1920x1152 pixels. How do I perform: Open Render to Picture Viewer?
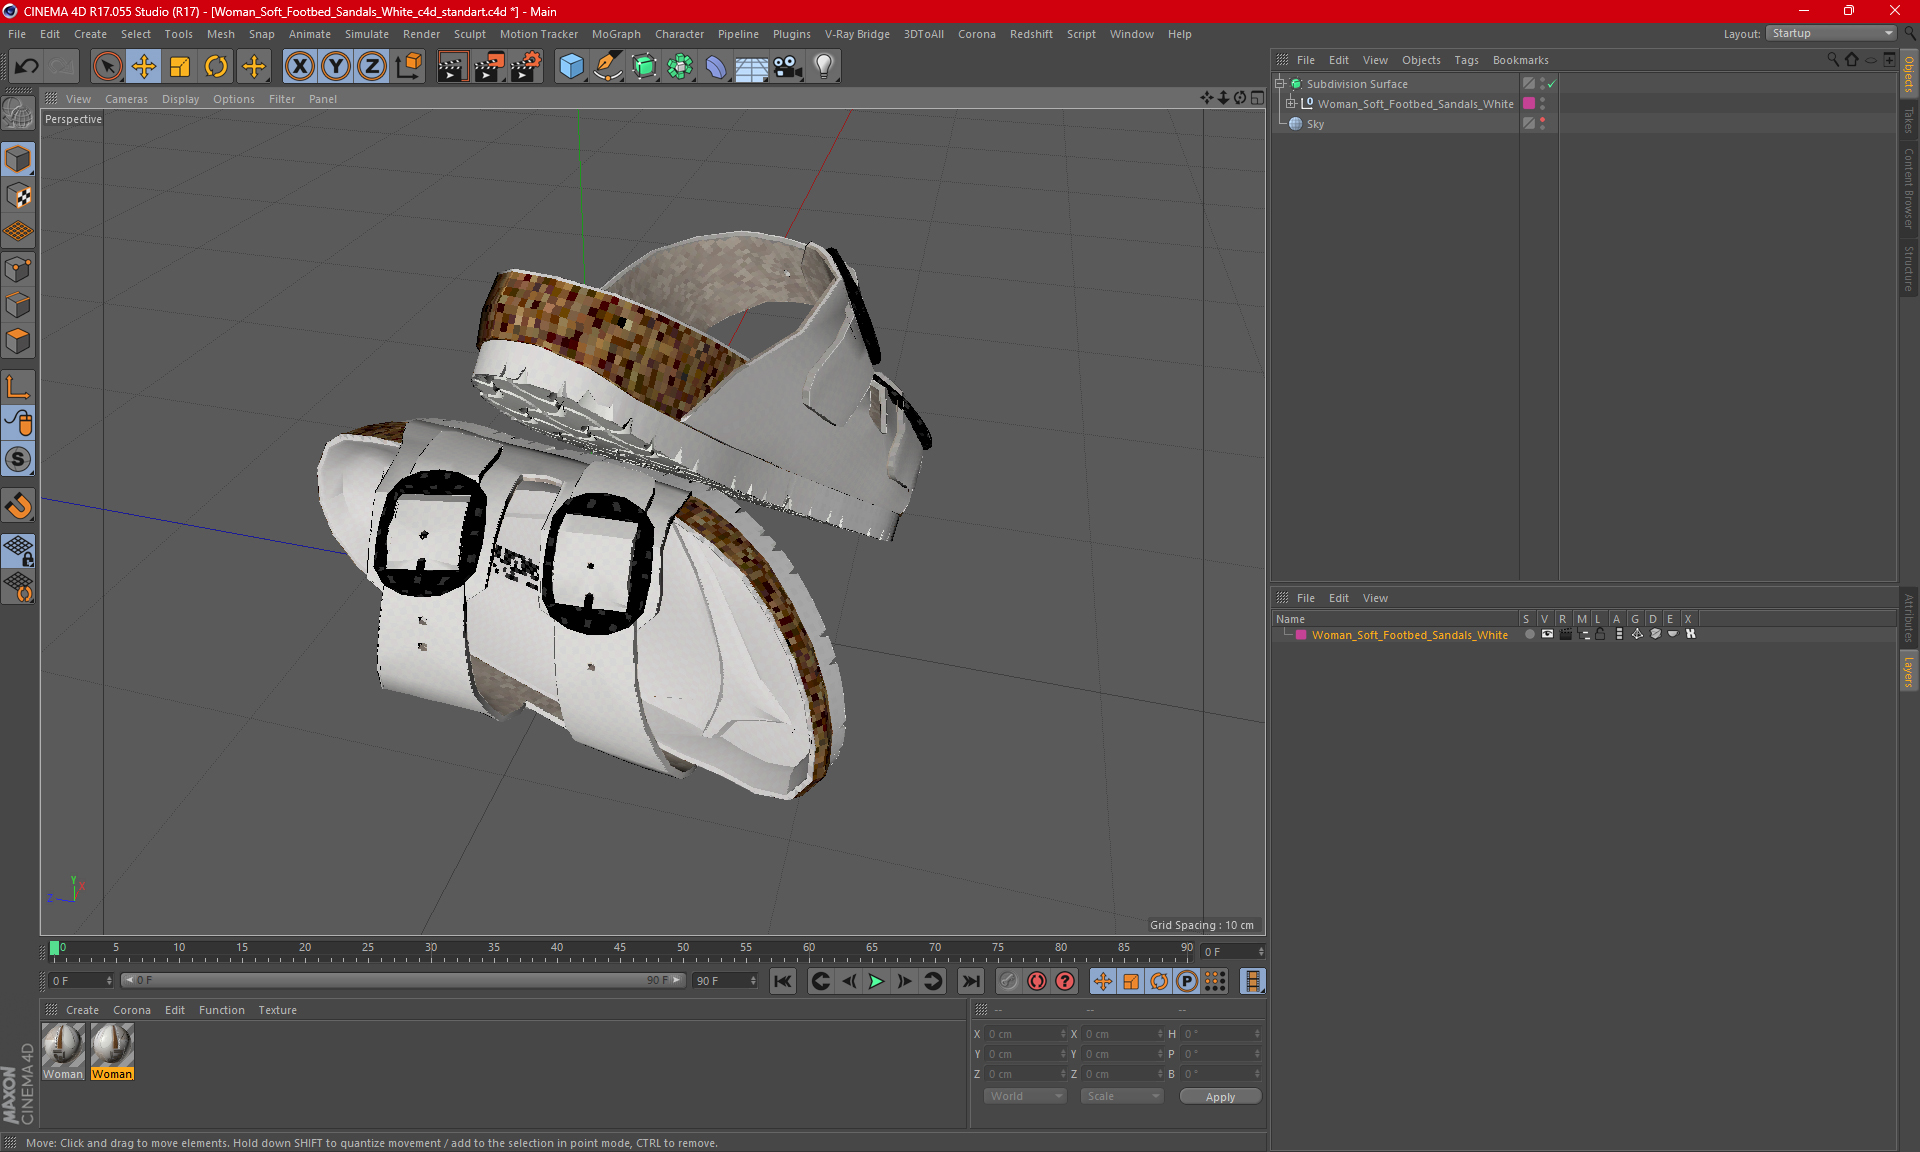click(x=489, y=67)
